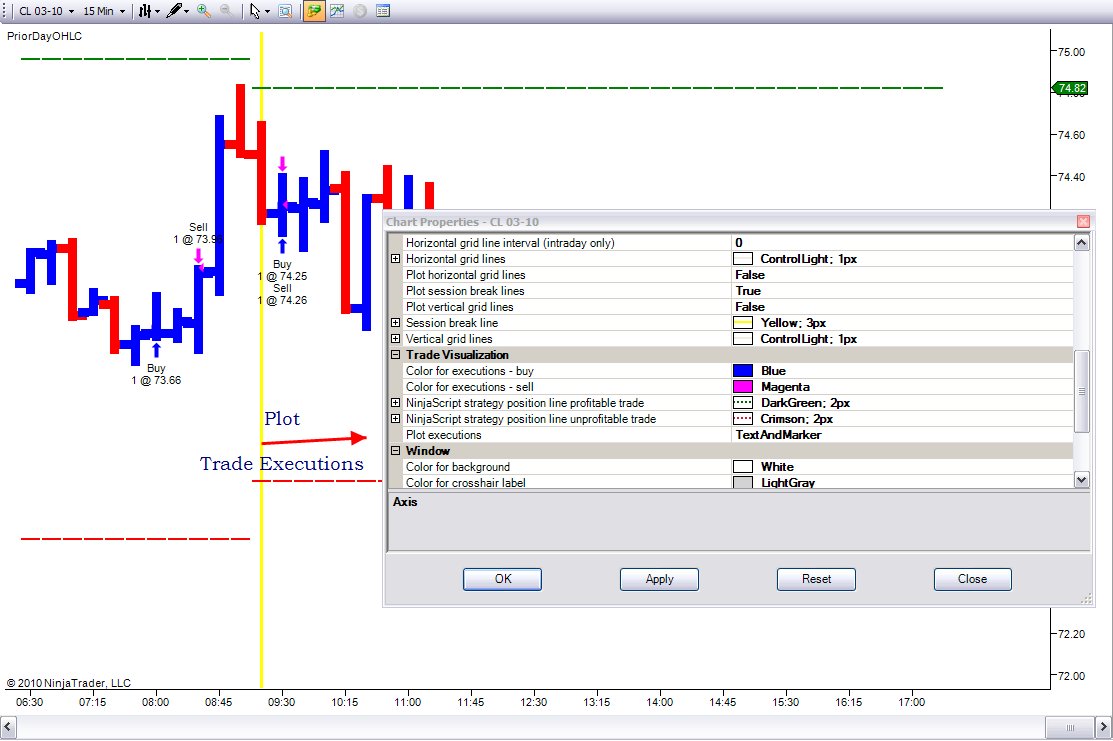Image resolution: width=1113 pixels, height=741 pixels.
Task: Expand the Session break line property
Action: point(395,323)
